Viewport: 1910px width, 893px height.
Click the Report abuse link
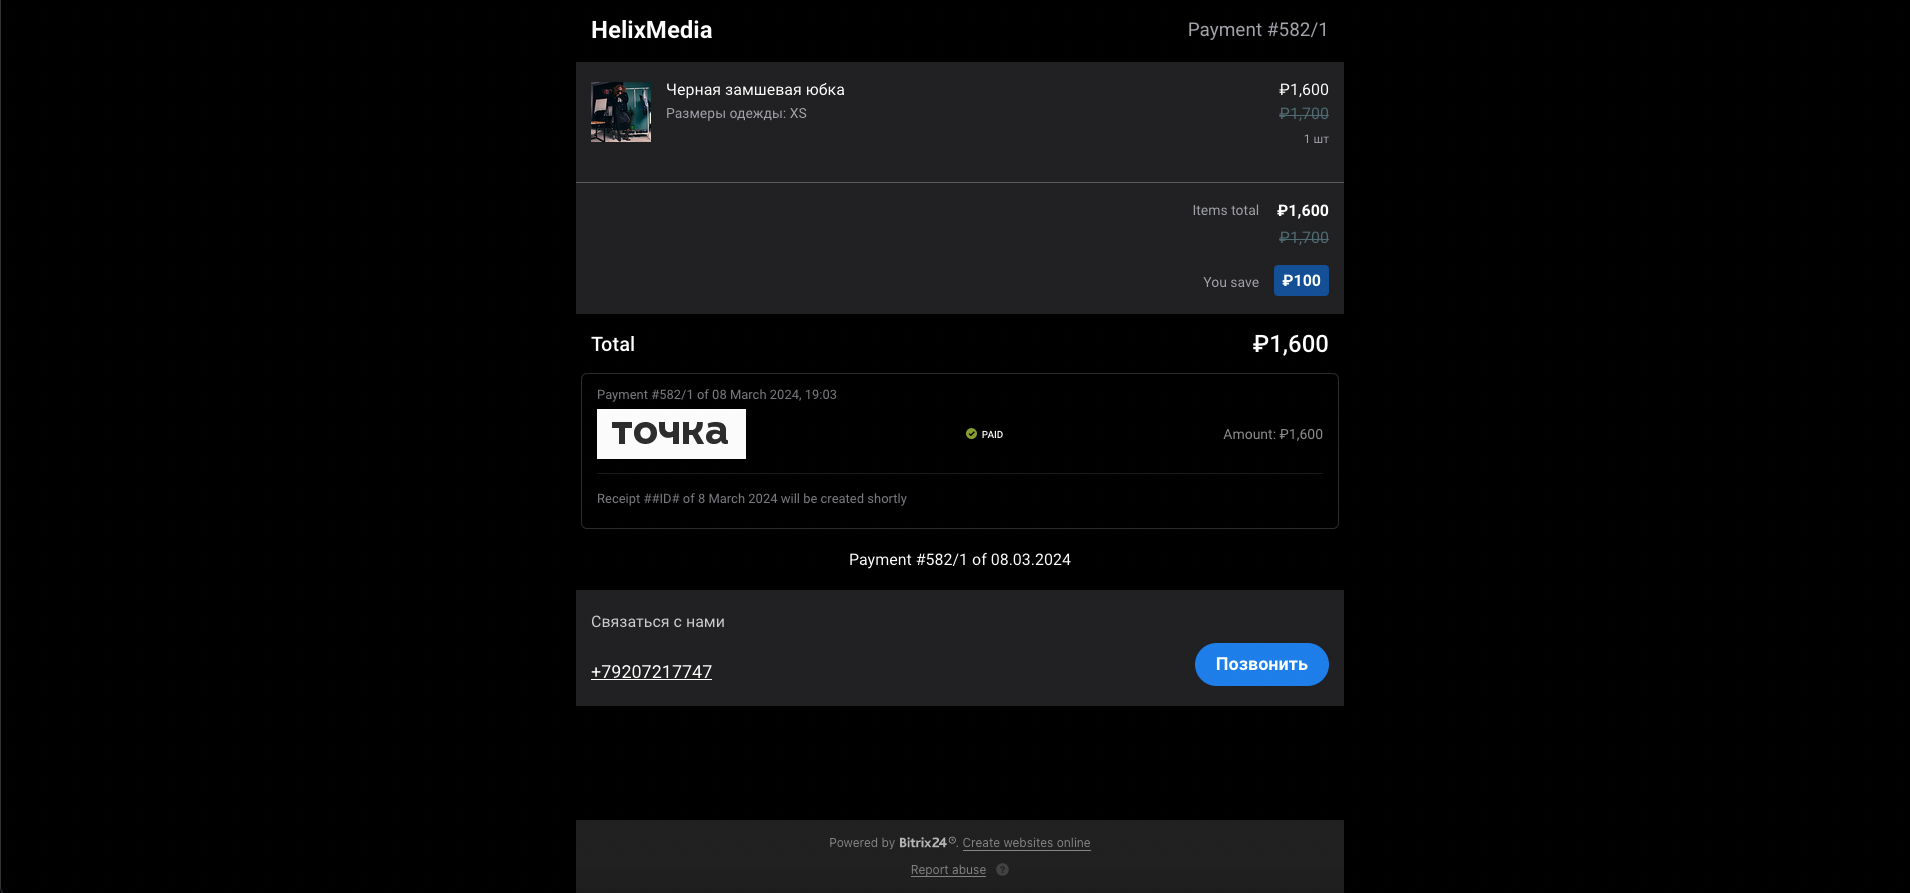click(948, 870)
